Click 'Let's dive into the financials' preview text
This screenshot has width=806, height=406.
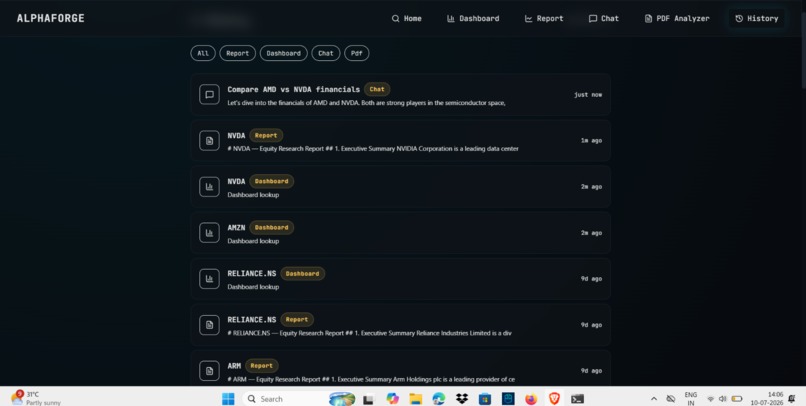click(x=366, y=103)
